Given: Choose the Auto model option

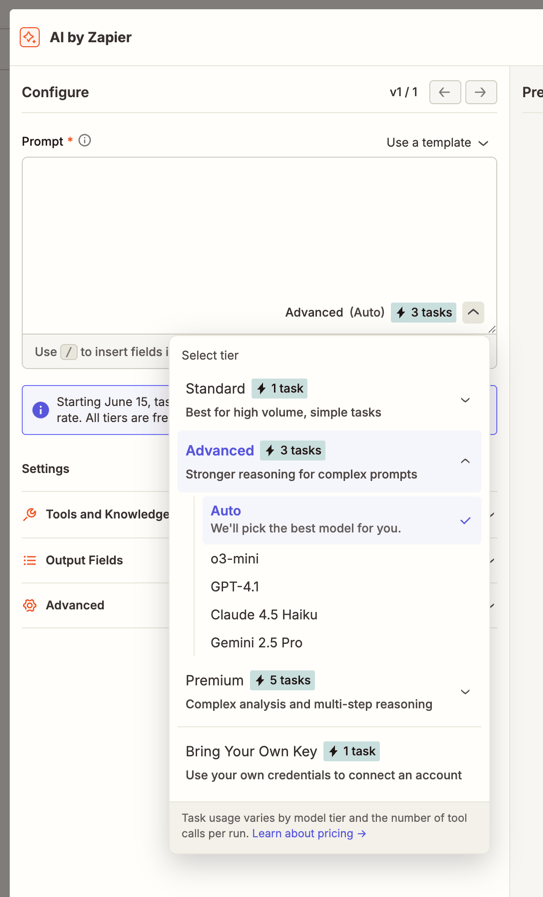Looking at the screenshot, I should click(342, 519).
